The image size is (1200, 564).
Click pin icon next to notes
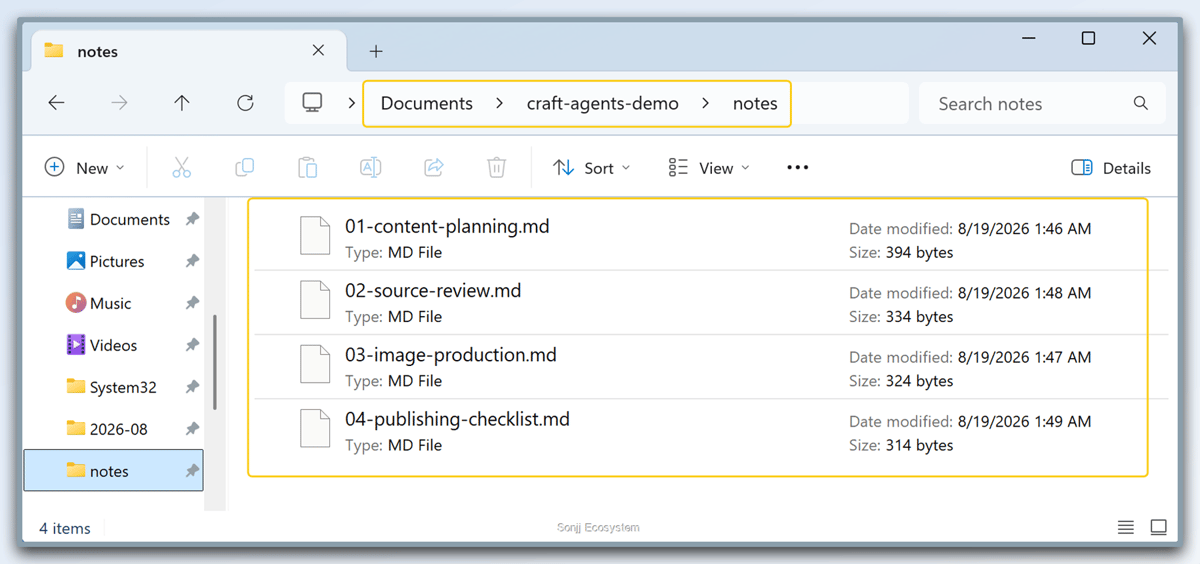(192, 471)
